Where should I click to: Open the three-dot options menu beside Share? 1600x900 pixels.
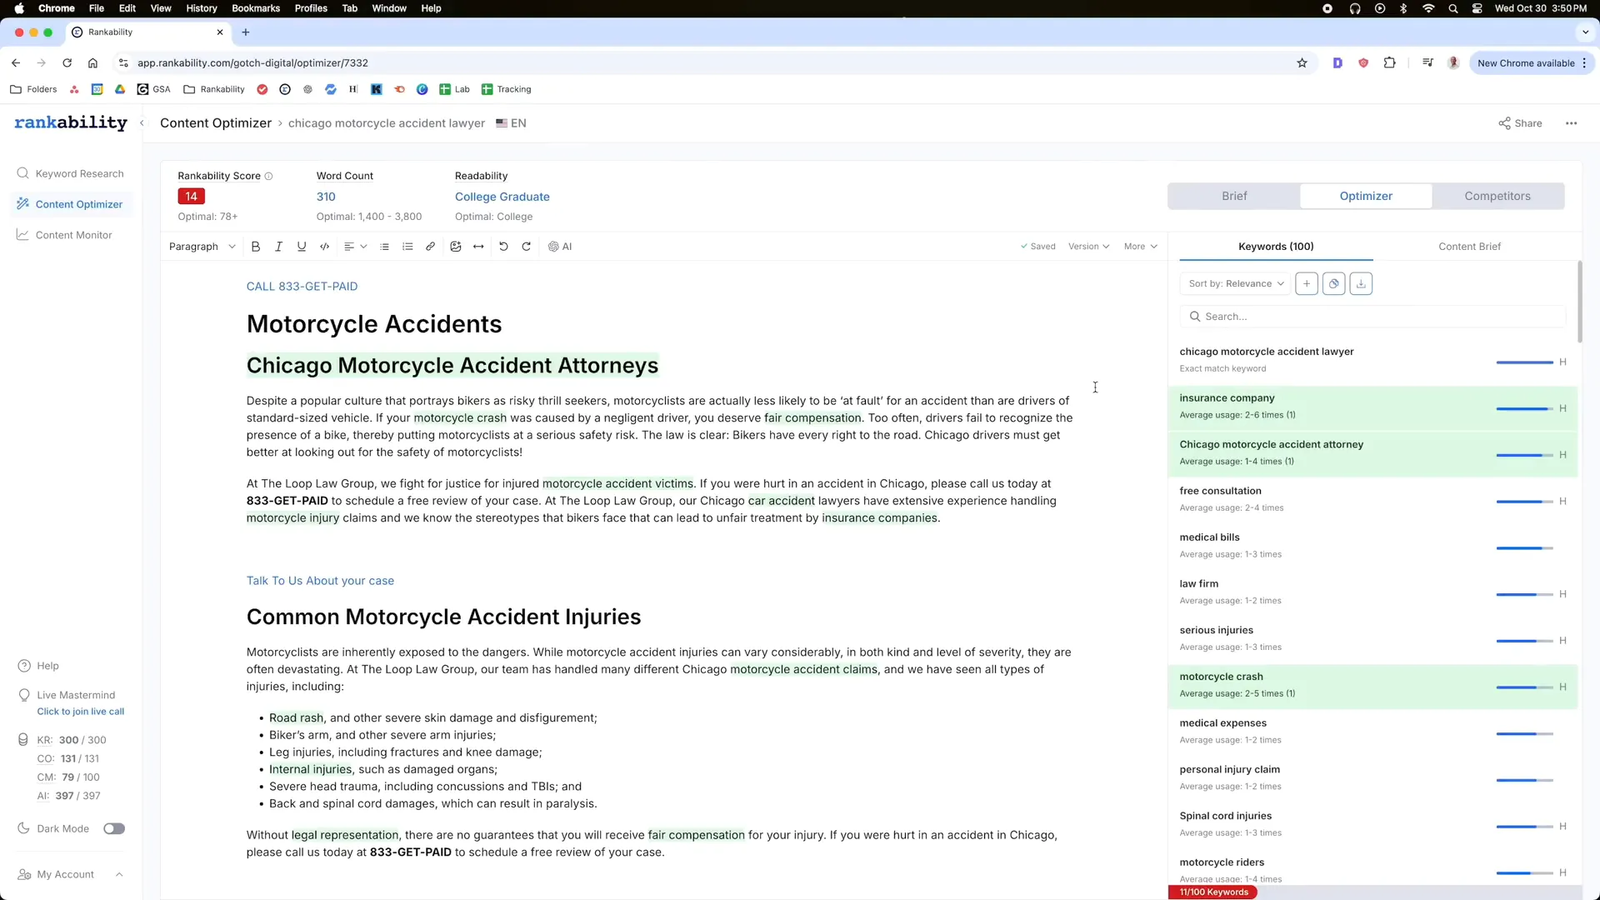click(1571, 124)
